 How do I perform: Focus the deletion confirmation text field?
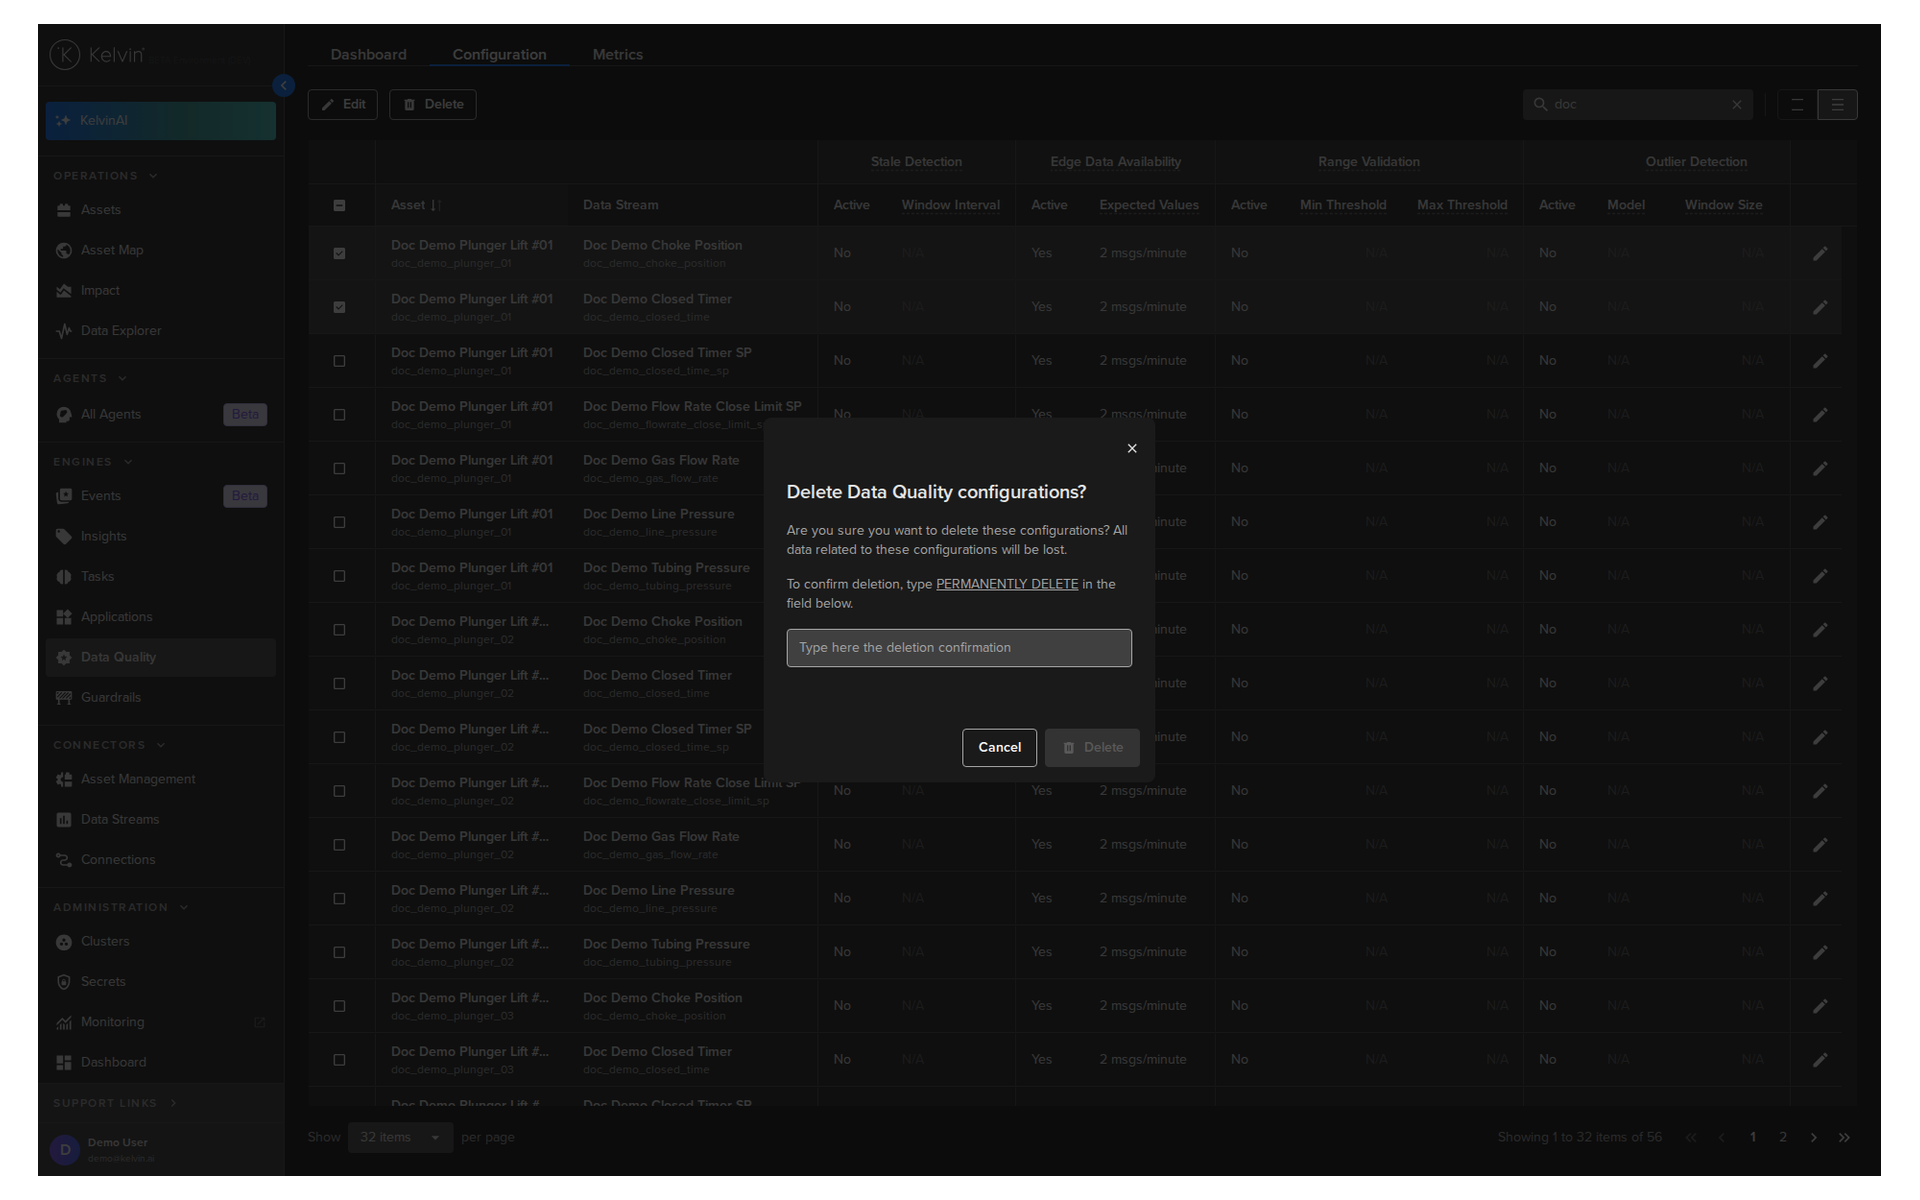click(959, 648)
